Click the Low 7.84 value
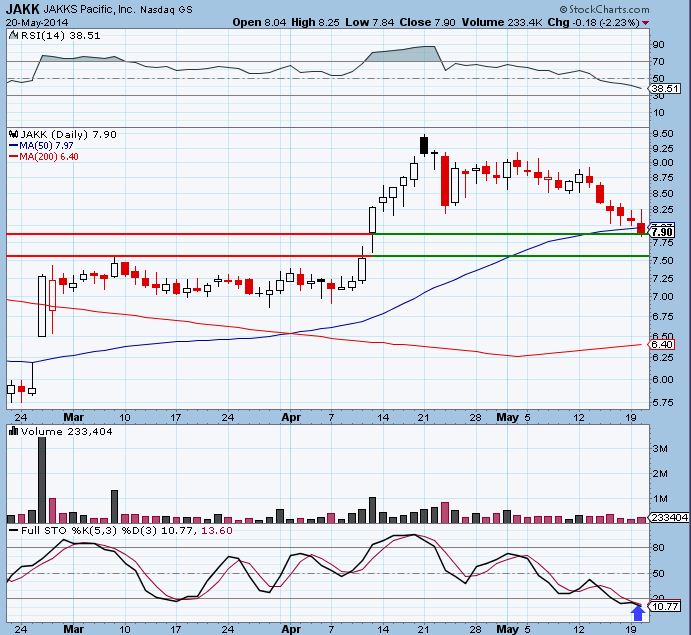 pos(369,22)
